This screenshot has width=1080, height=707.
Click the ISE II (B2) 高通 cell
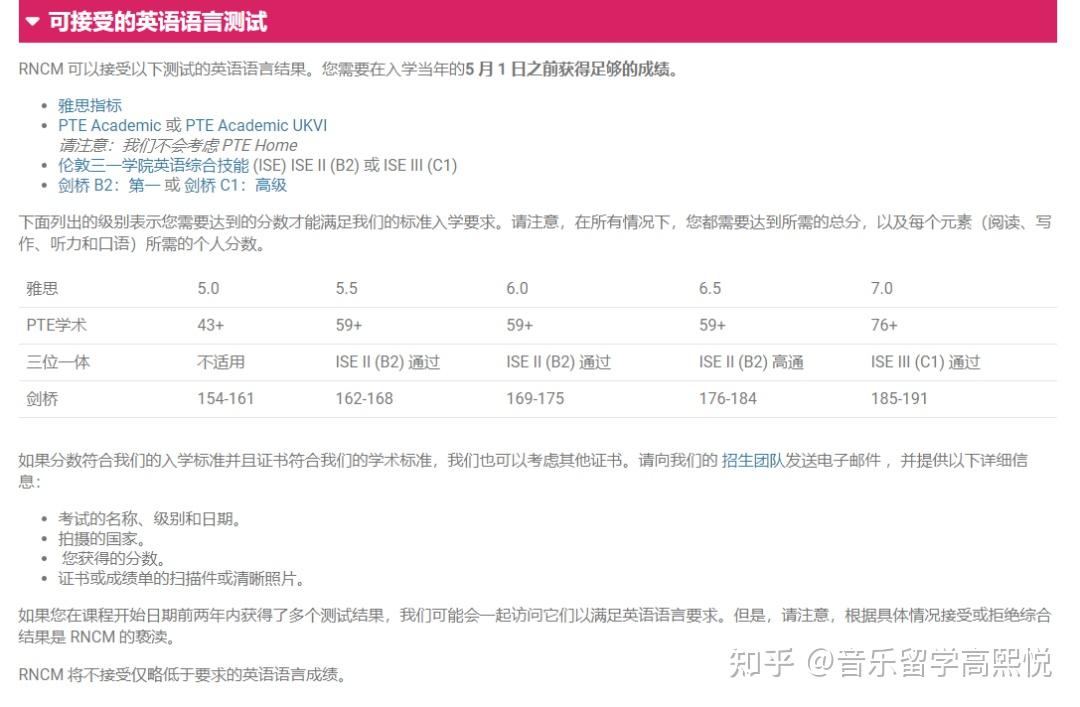coord(751,362)
